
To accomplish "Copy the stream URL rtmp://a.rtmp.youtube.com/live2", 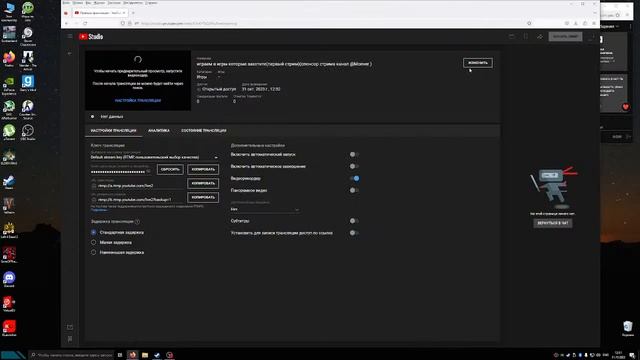I will tap(203, 183).
